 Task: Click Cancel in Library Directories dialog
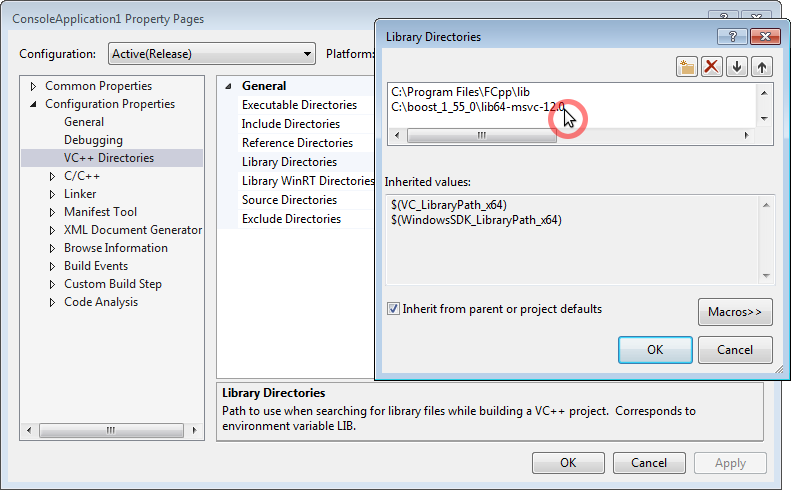[x=734, y=349]
